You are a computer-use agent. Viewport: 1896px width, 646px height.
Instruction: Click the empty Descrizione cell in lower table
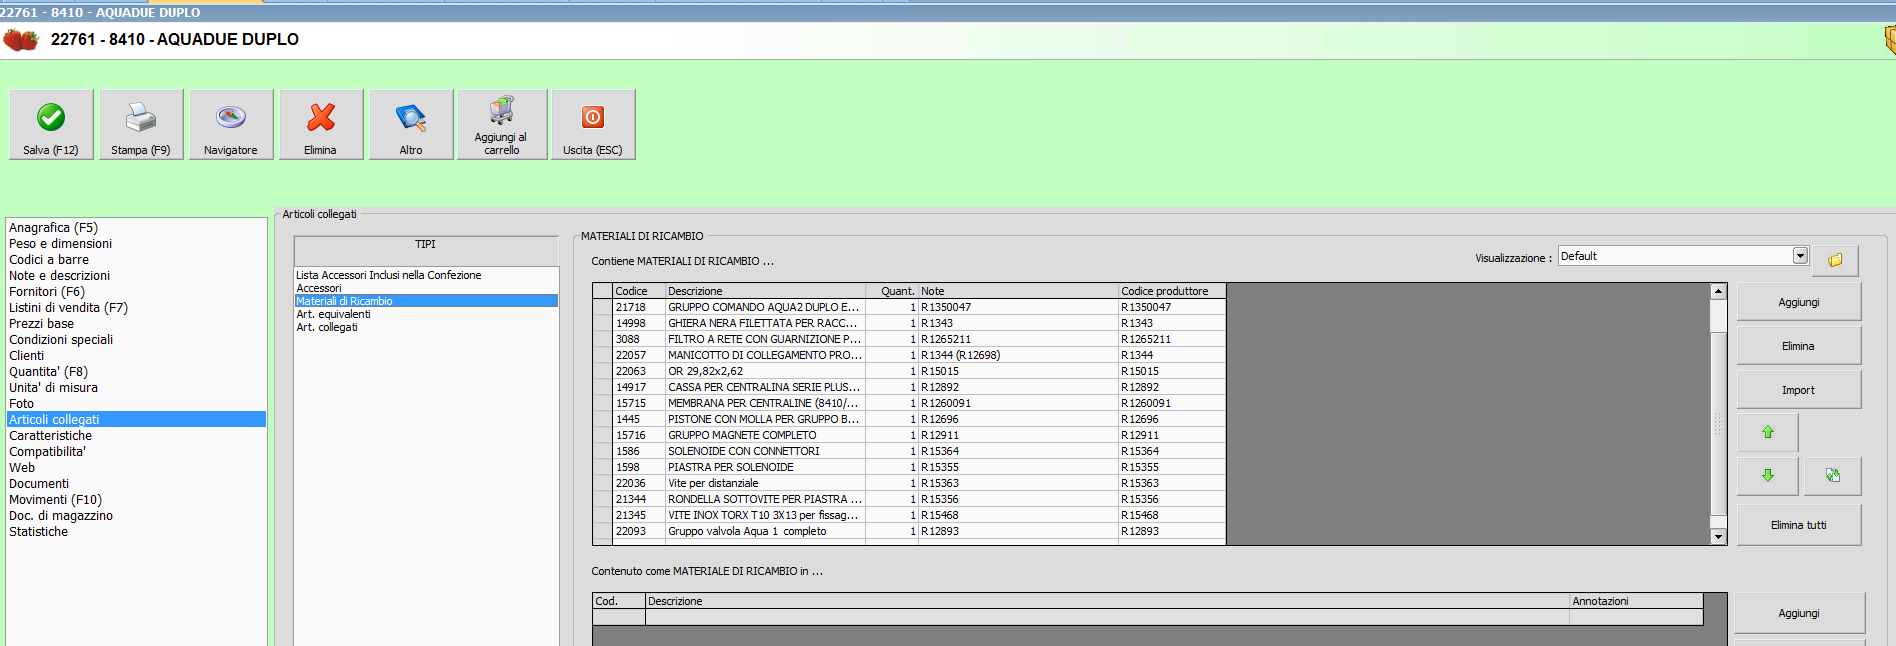(x=1107, y=617)
